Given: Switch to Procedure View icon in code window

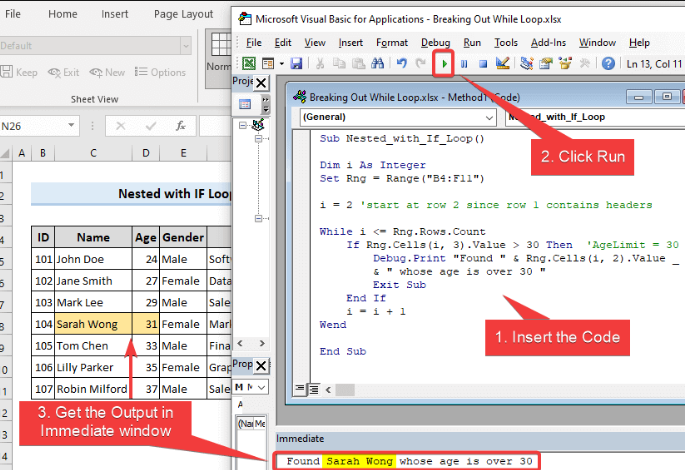Looking at the screenshot, I should 299,388.
